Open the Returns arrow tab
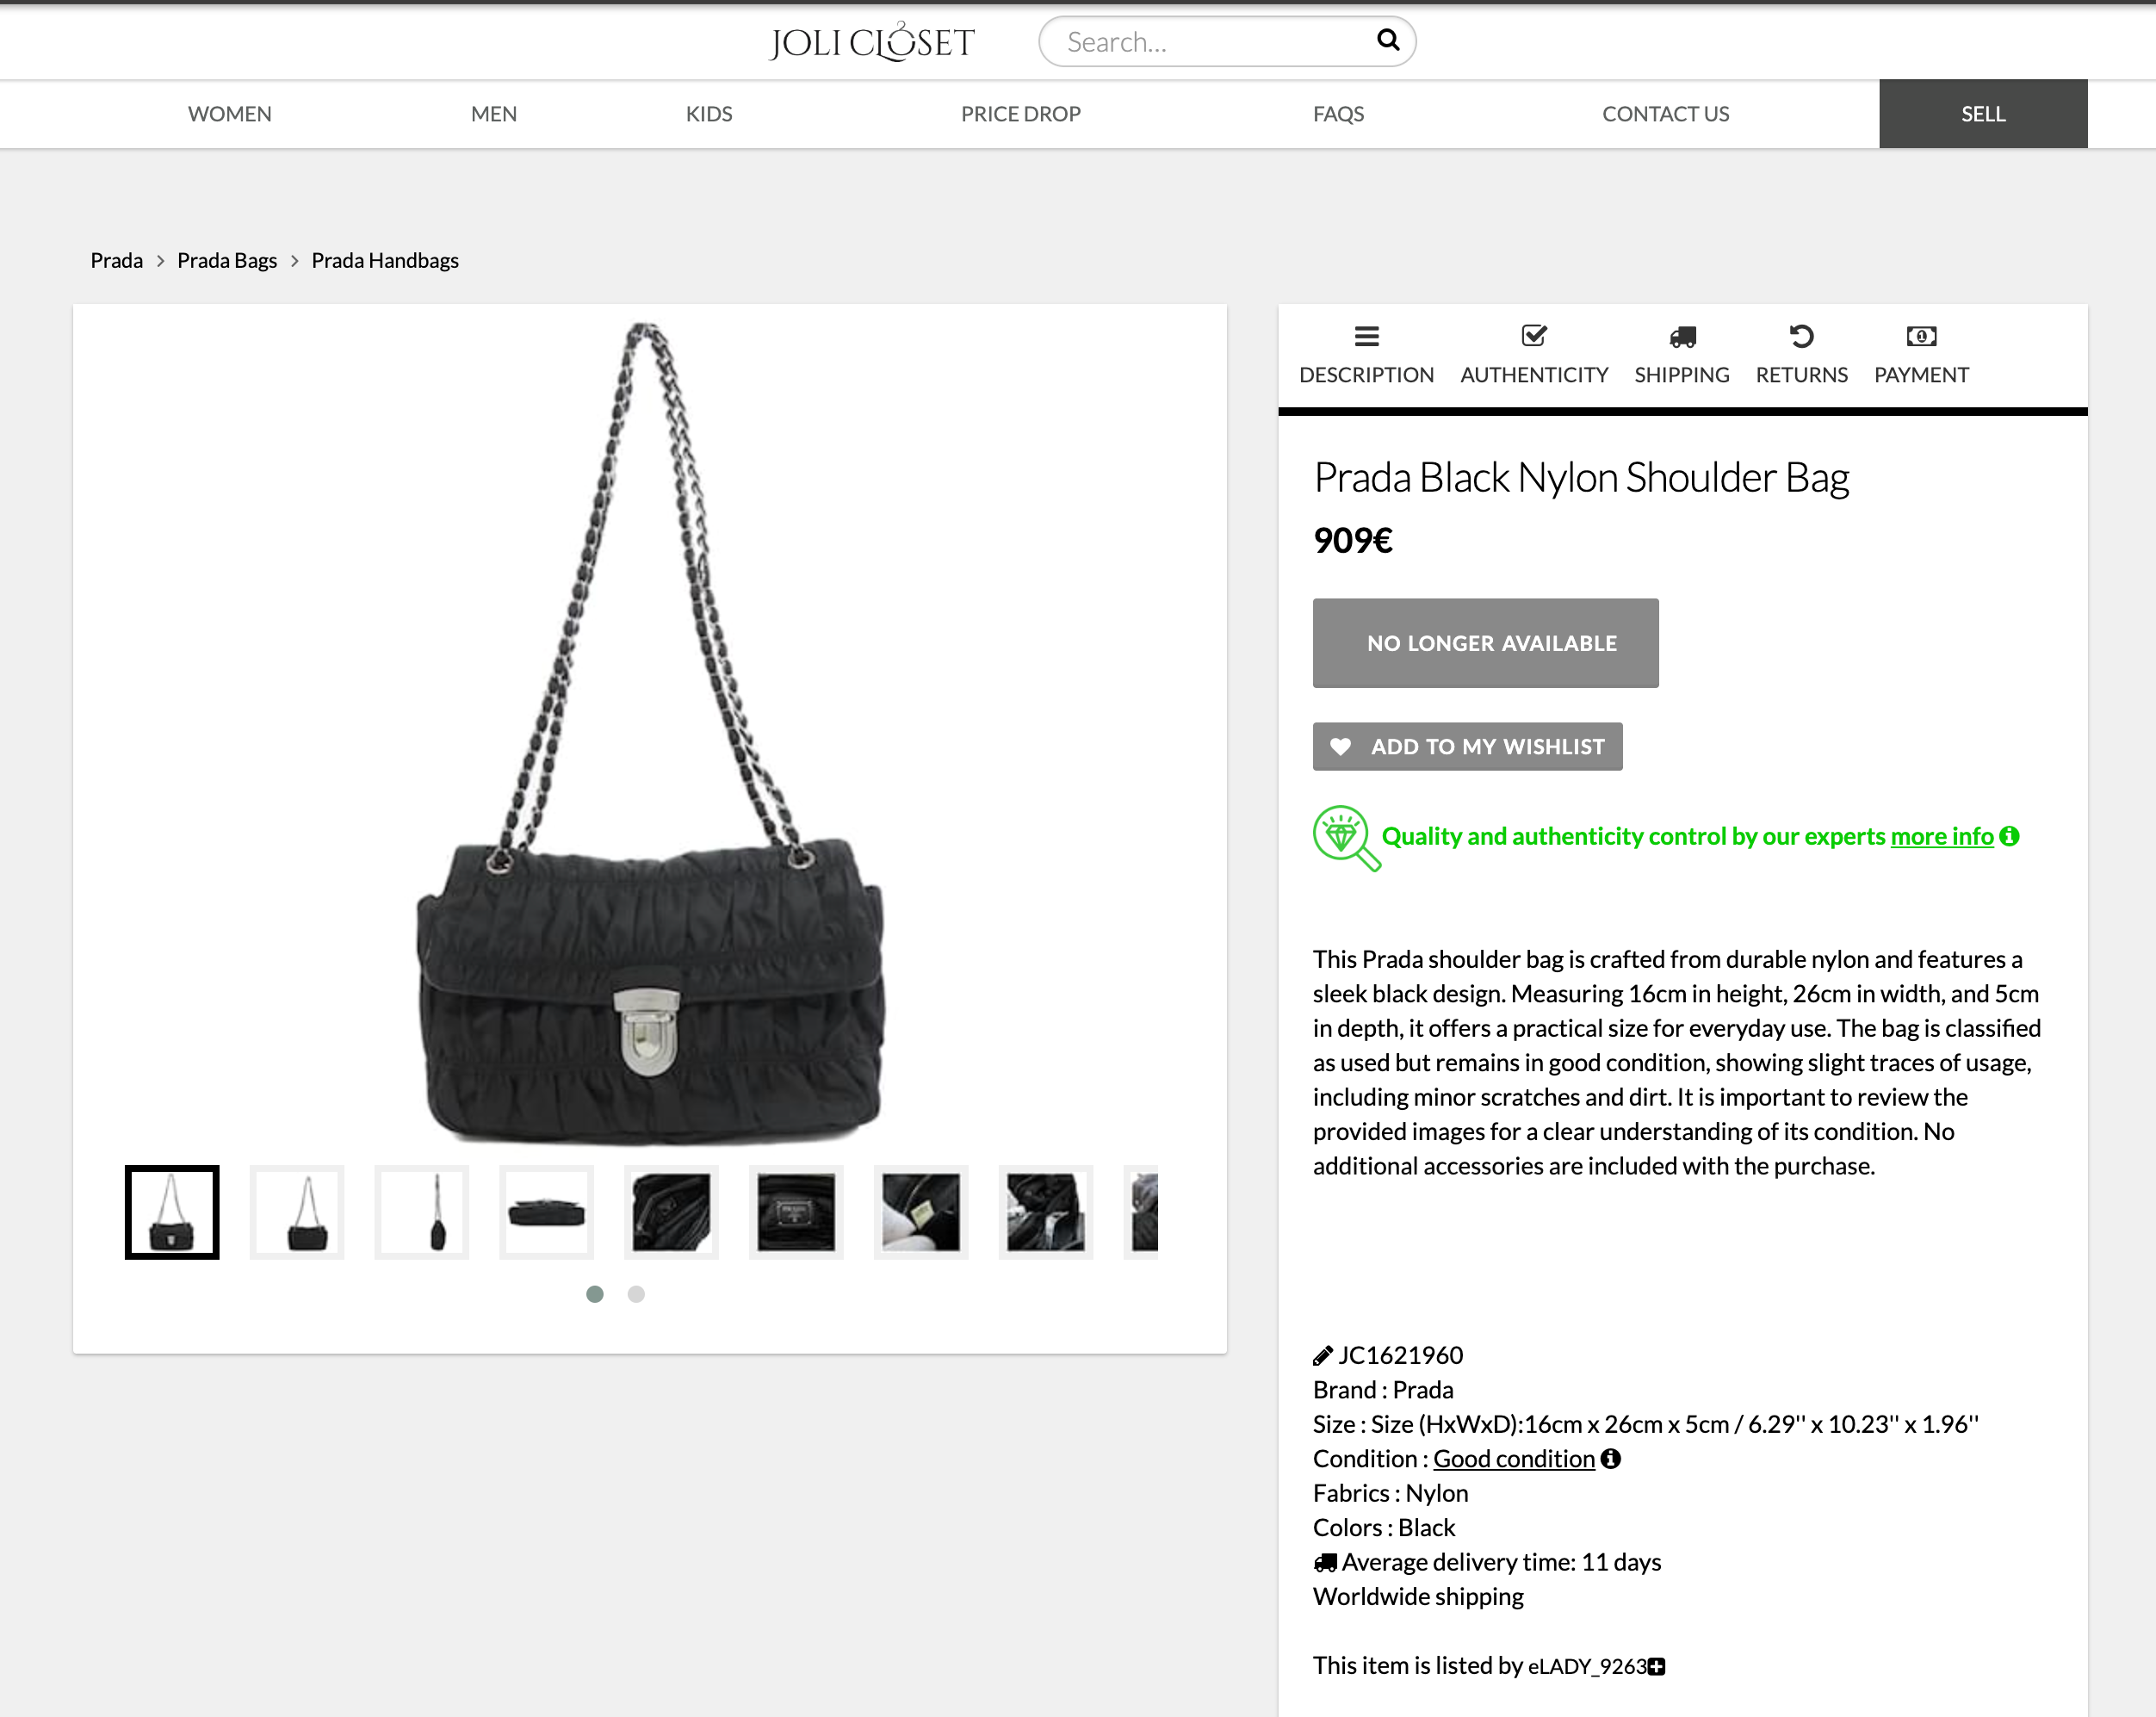This screenshot has width=2156, height=1717. click(x=1801, y=337)
